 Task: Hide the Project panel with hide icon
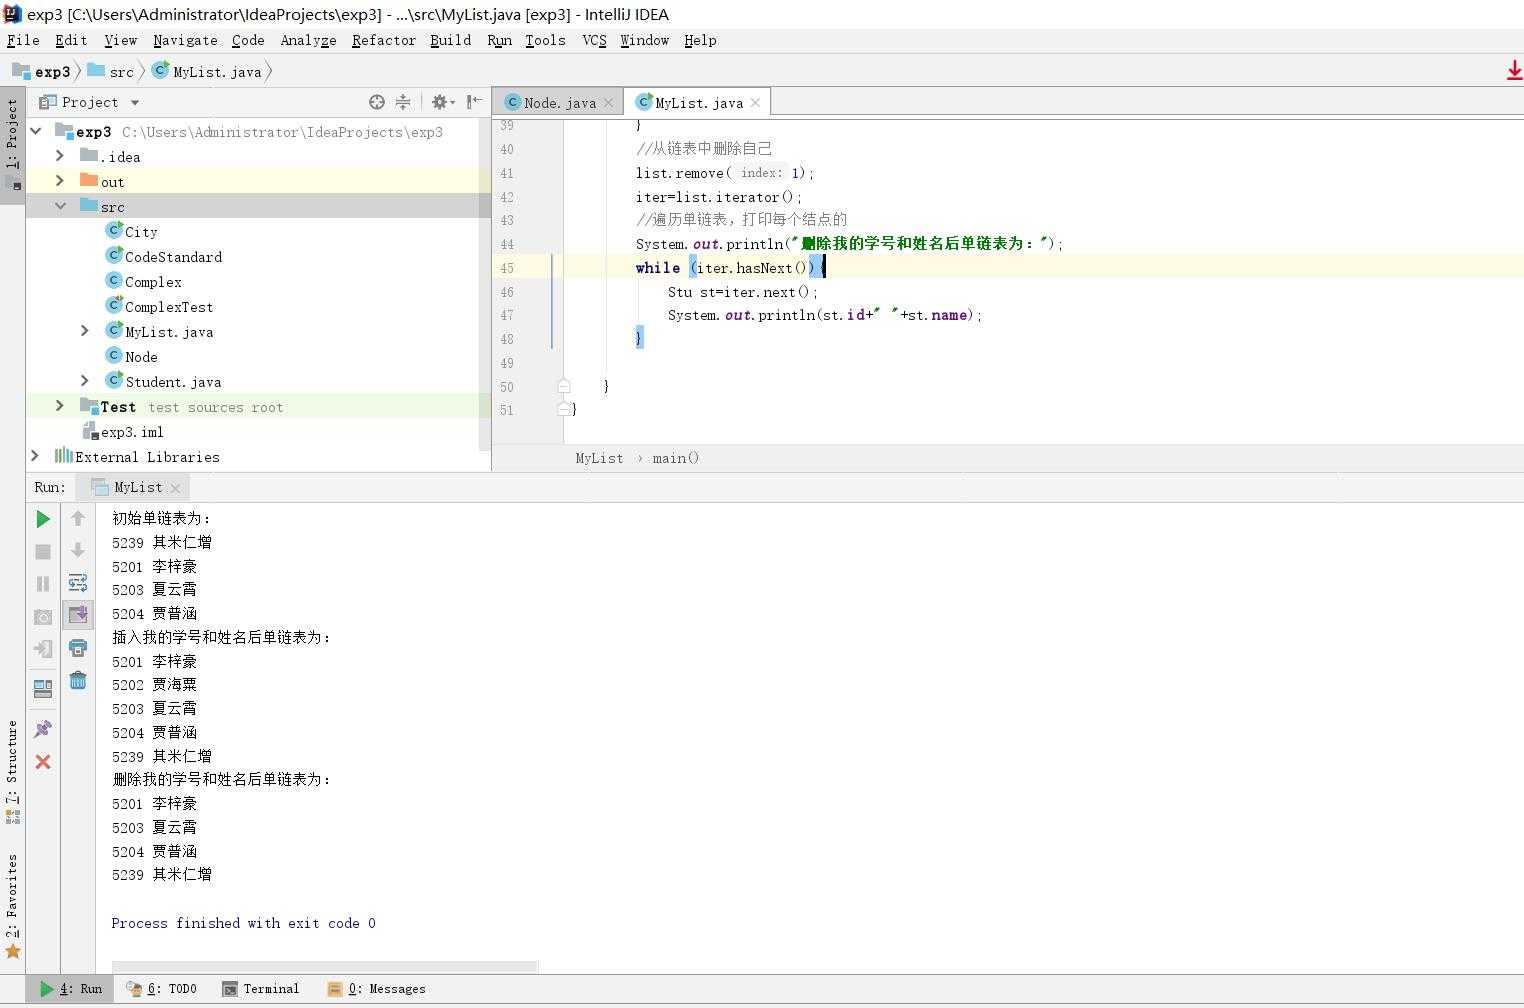(474, 102)
